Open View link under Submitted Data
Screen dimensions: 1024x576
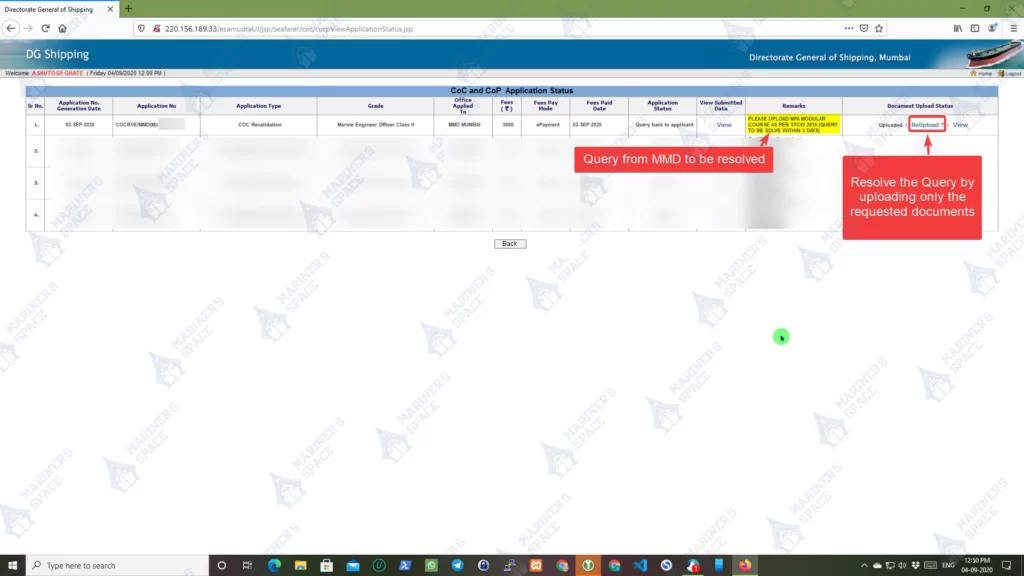(724, 125)
